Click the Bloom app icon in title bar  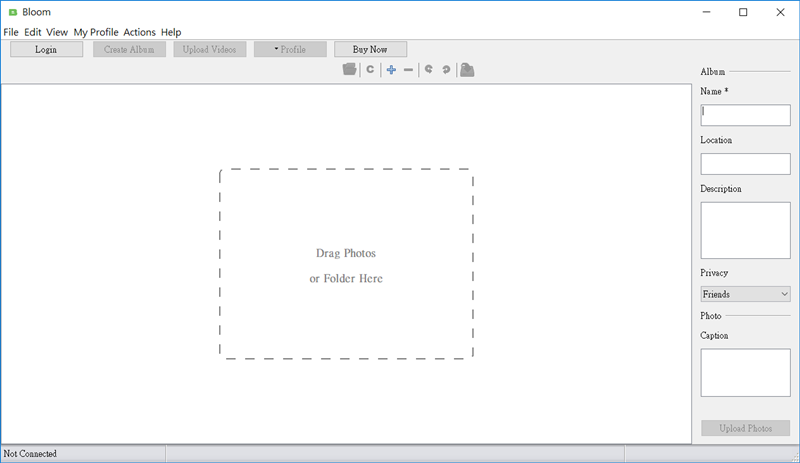(x=11, y=12)
